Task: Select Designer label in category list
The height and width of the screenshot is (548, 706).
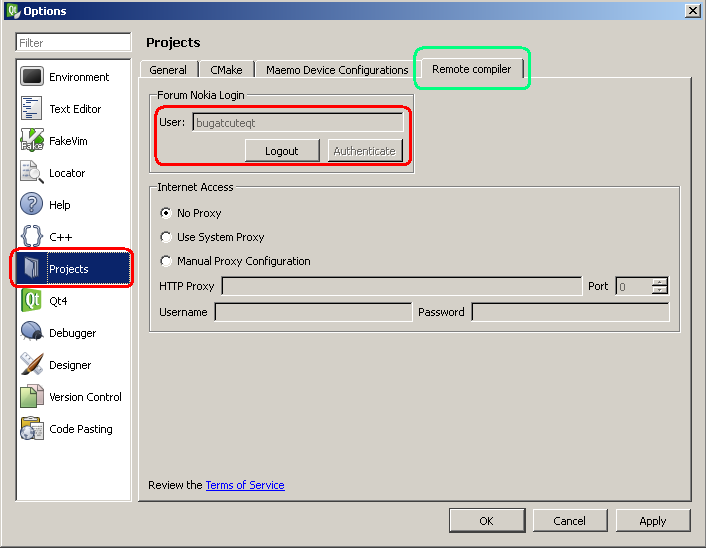Action: 70,365
